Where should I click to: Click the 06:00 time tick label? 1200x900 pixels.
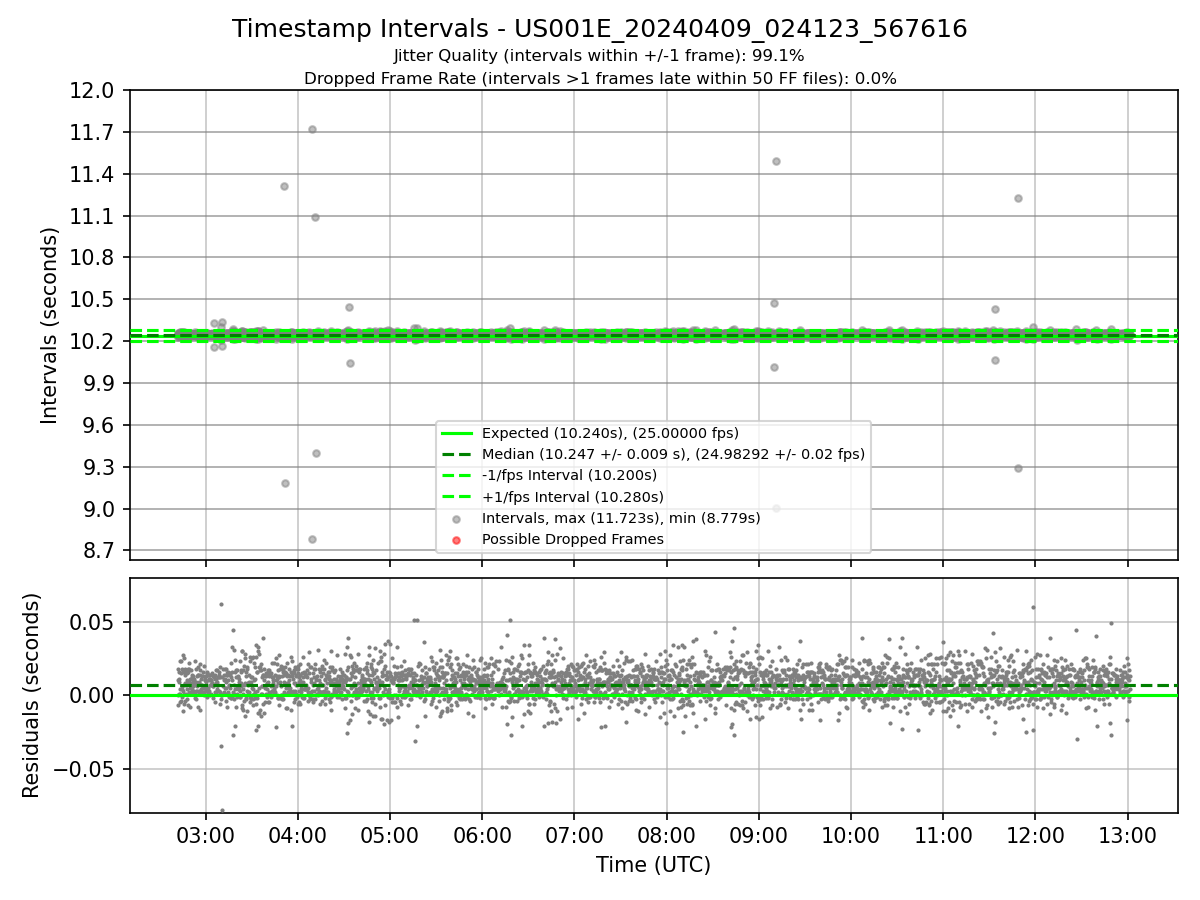482,835
